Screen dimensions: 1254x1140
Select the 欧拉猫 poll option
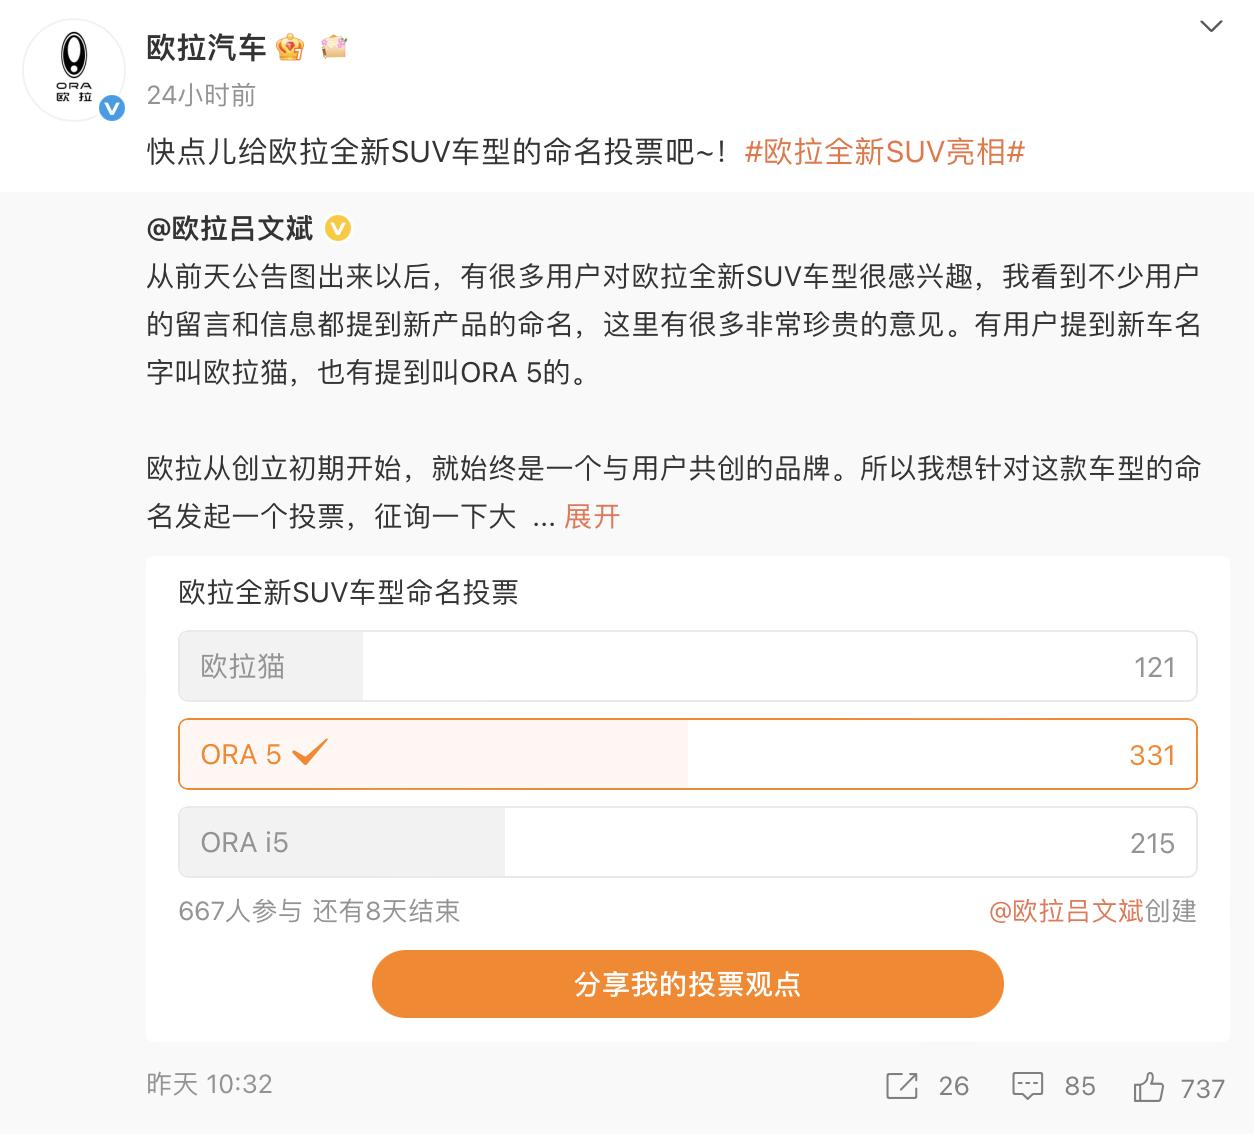(x=687, y=666)
